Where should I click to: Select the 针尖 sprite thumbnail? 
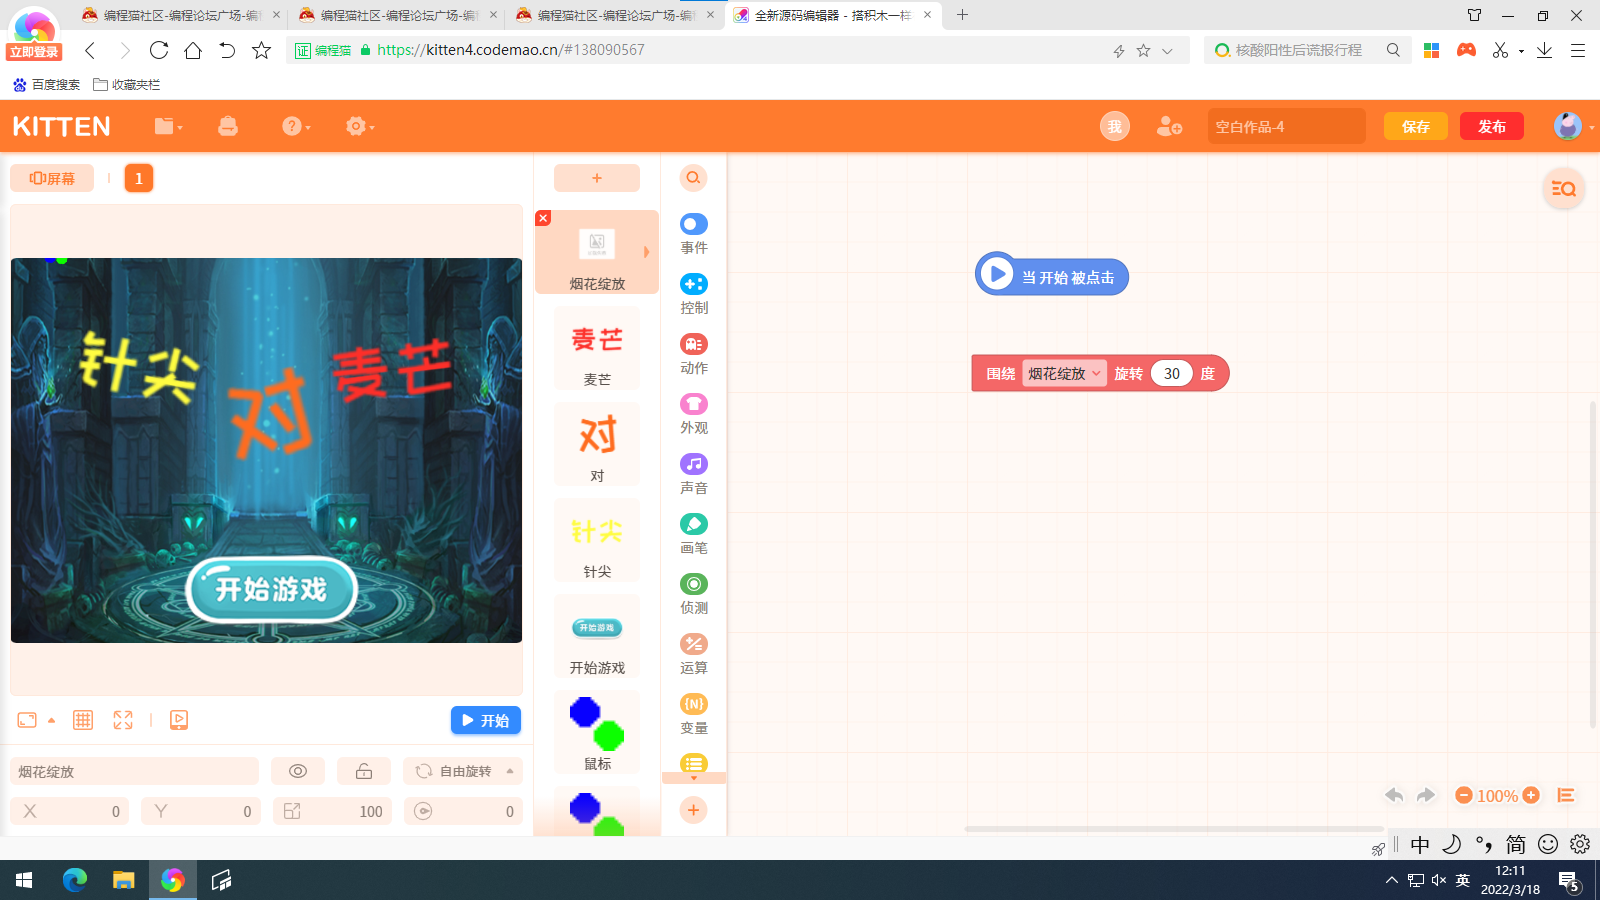(597, 540)
